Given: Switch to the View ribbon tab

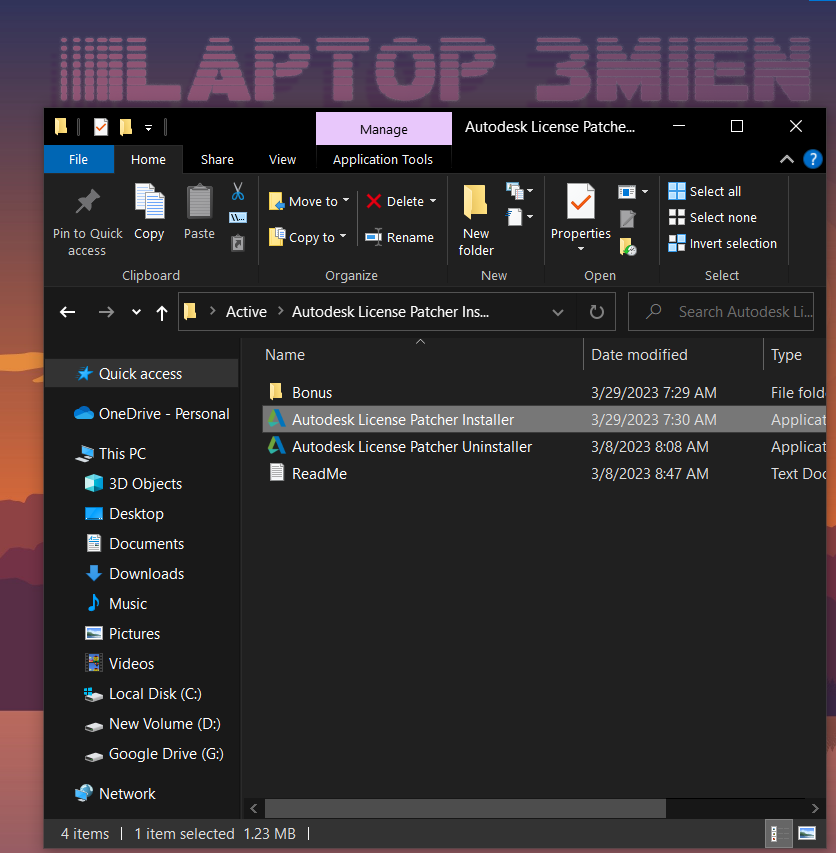Looking at the screenshot, I should coord(282,159).
